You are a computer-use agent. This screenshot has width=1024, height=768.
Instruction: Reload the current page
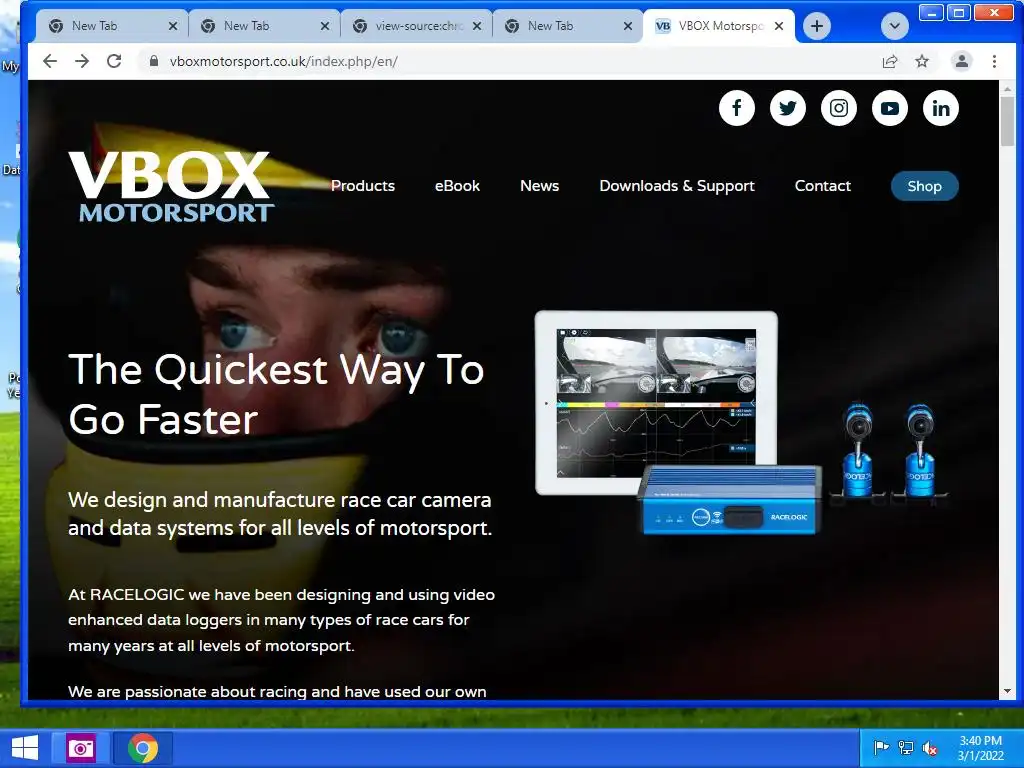tap(114, 61)
